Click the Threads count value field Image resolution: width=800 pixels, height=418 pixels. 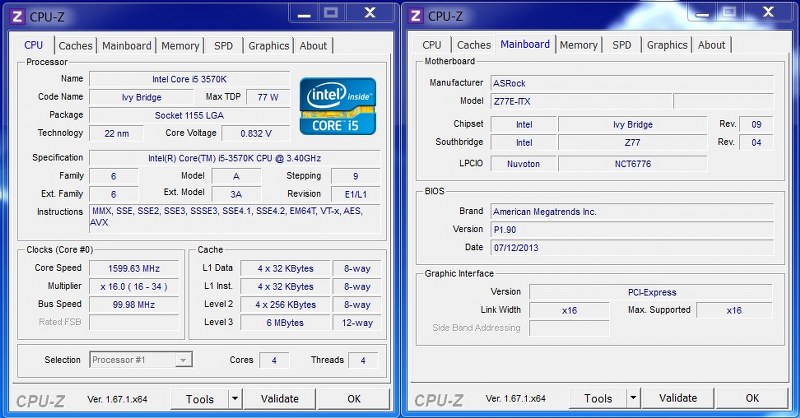click(363, 360)
